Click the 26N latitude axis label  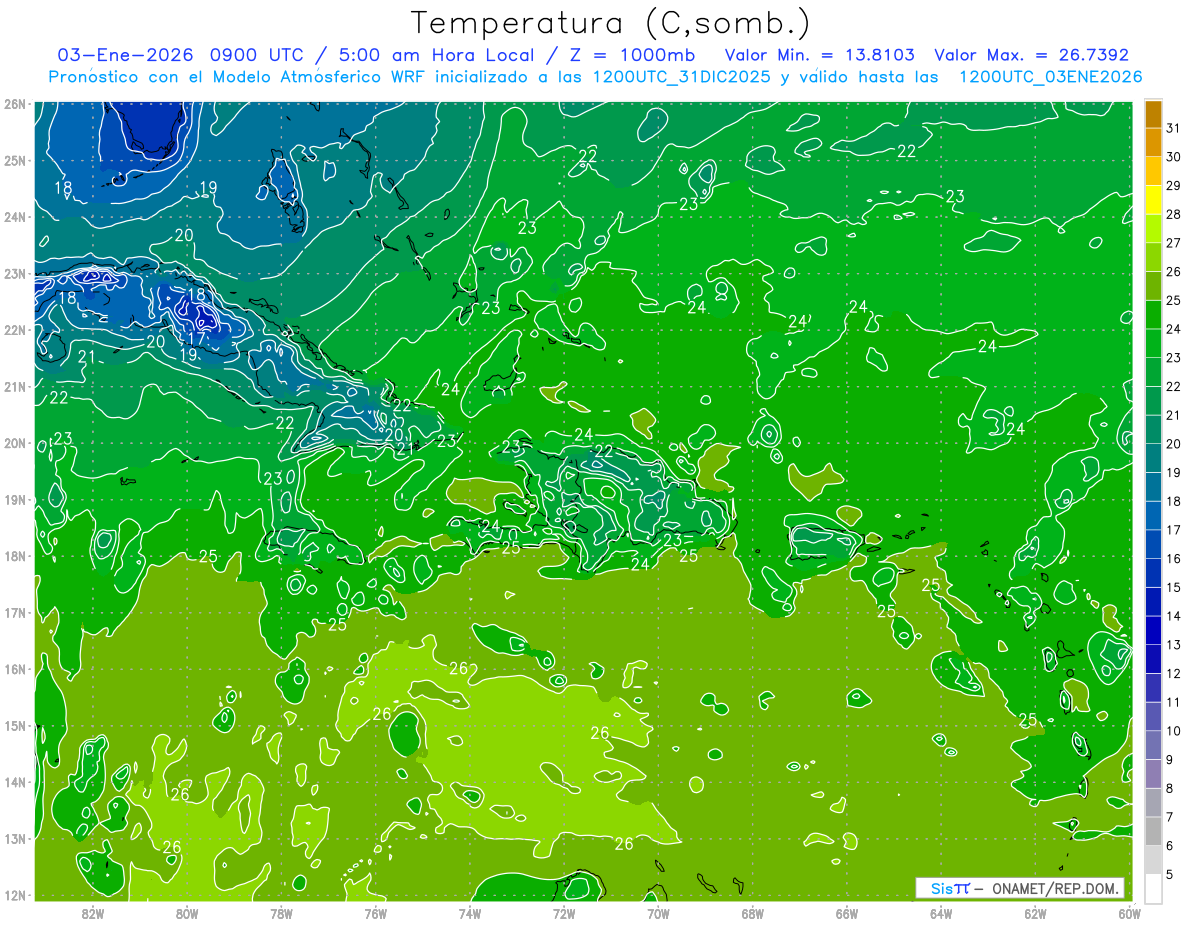tap(14, 104)
